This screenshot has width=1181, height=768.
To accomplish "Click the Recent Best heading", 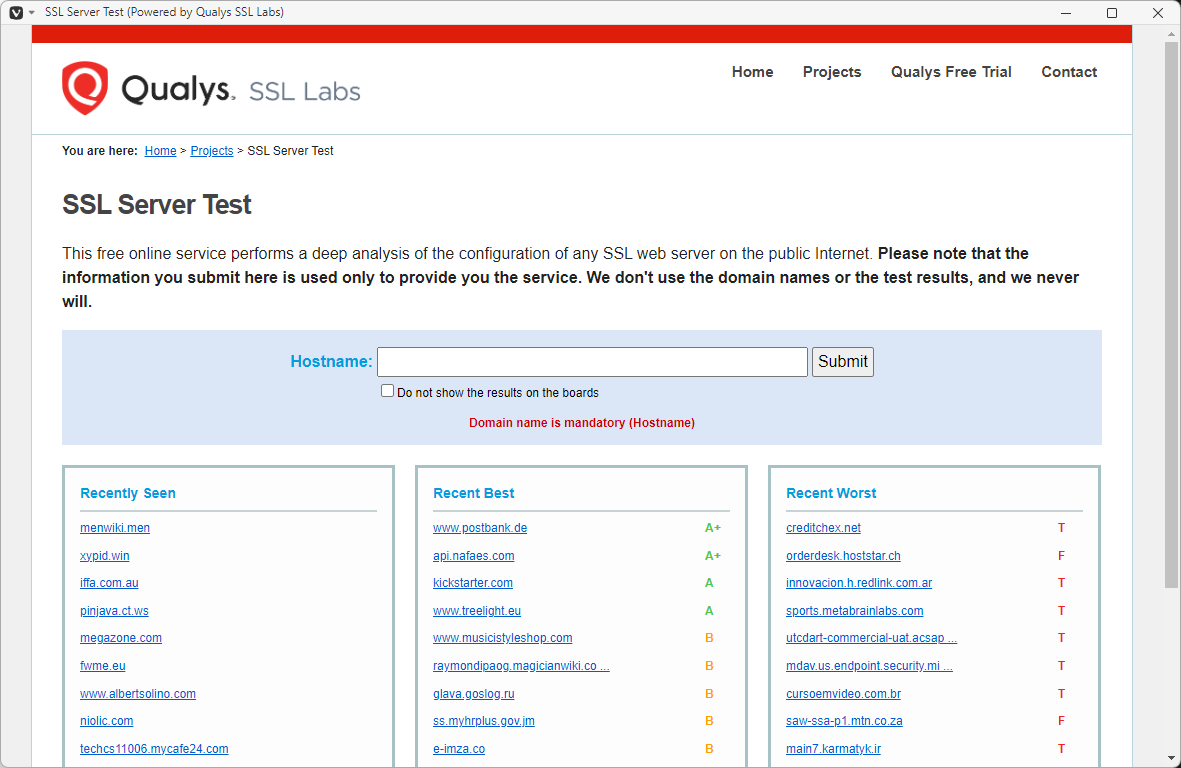I will 473,493.
